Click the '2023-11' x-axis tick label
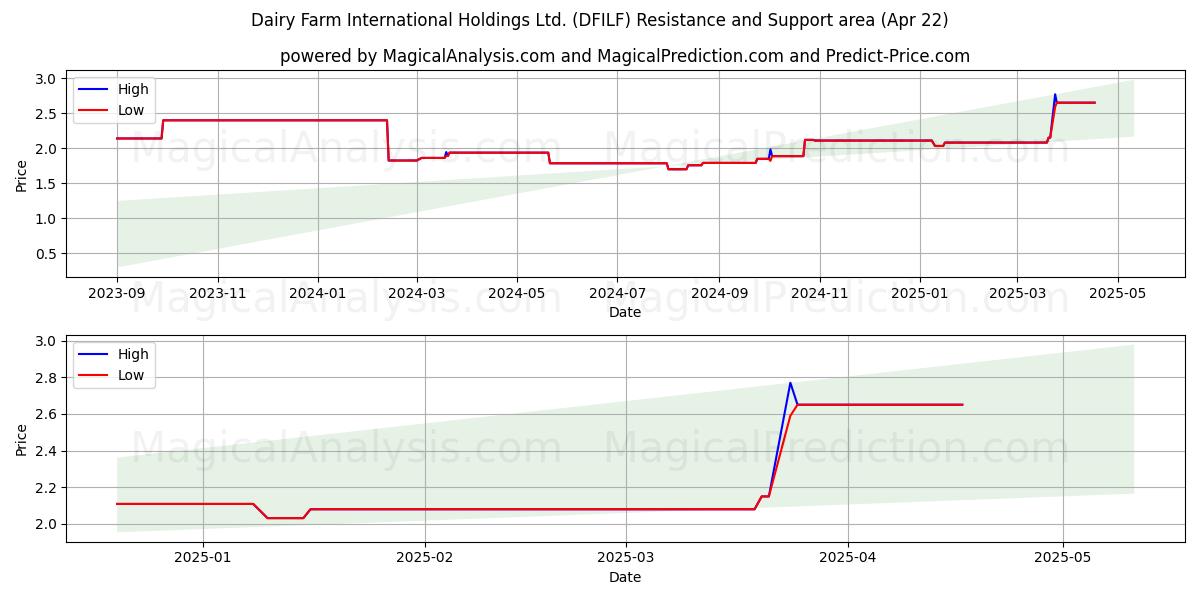 pyautogui.click(x=218, y=295)
